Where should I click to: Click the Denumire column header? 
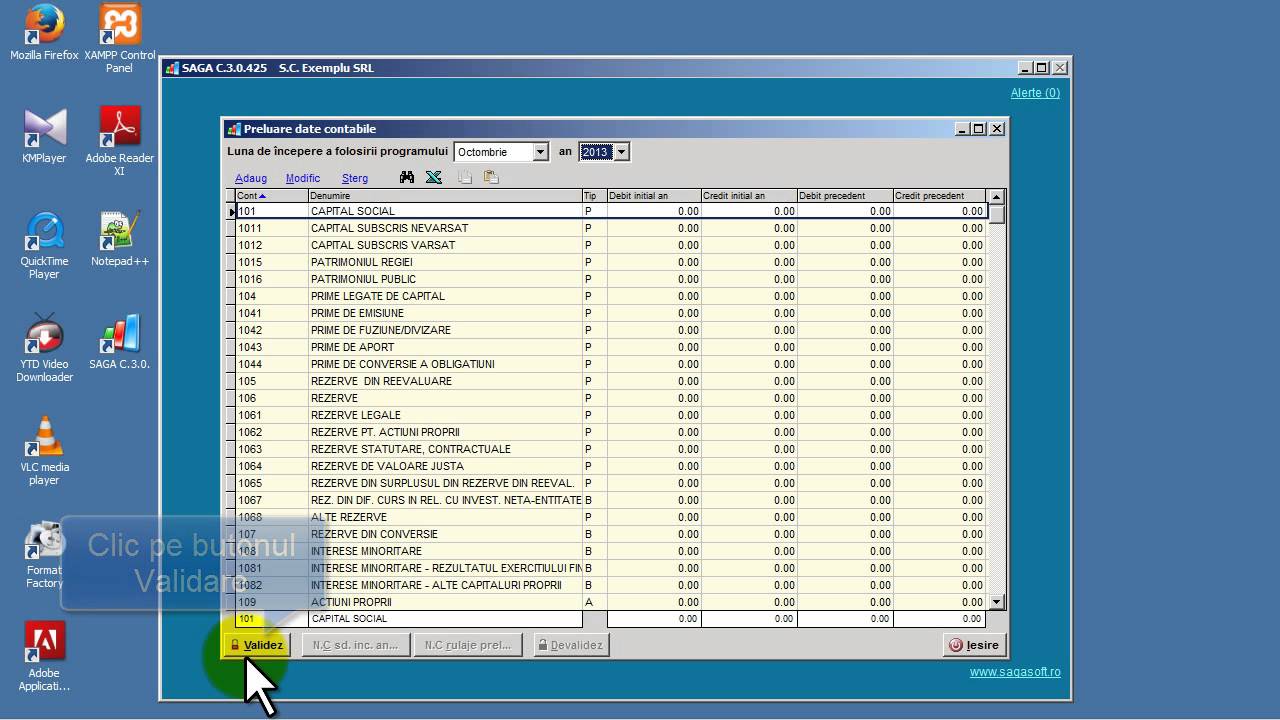point(445,196)
